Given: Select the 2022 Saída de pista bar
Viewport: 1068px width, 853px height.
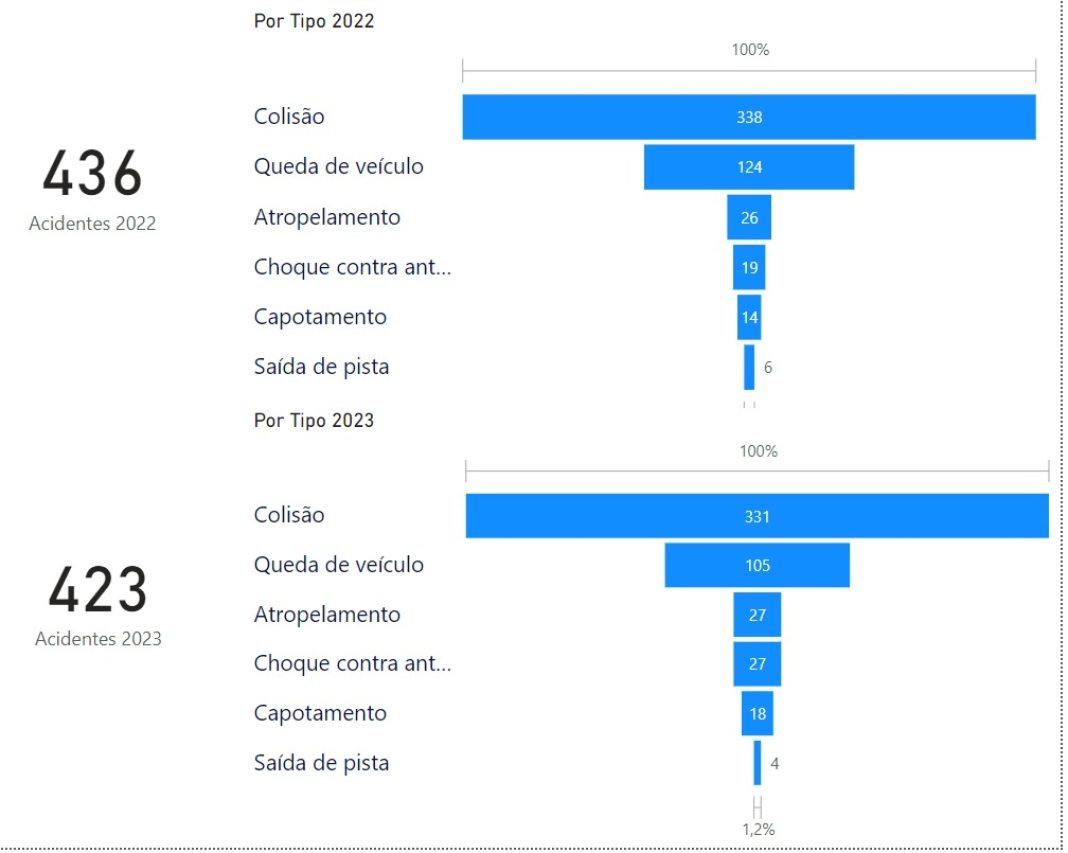Looking at the screenshot, I should [x=749, y=367].
